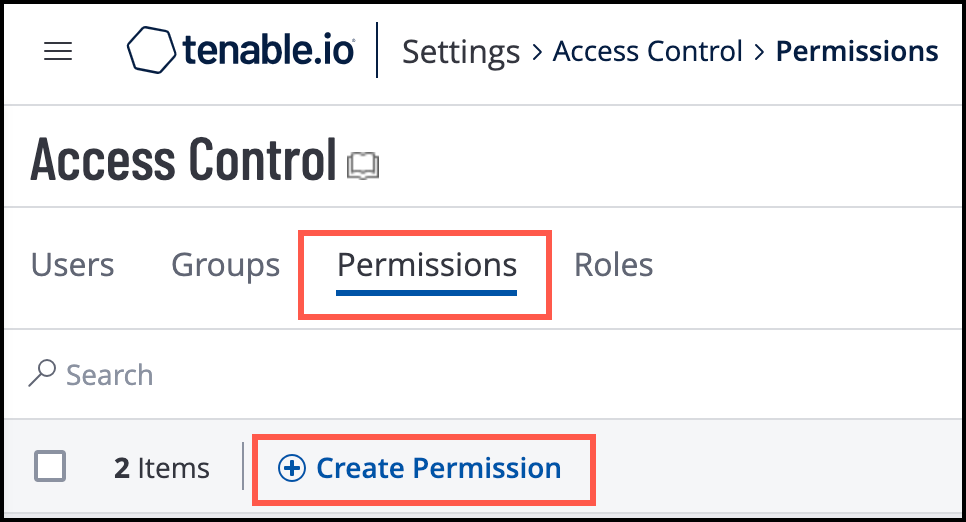Toggle the select-all items checkbox
Viewport: 966px width, 522px height.
[x=50, y=467]
